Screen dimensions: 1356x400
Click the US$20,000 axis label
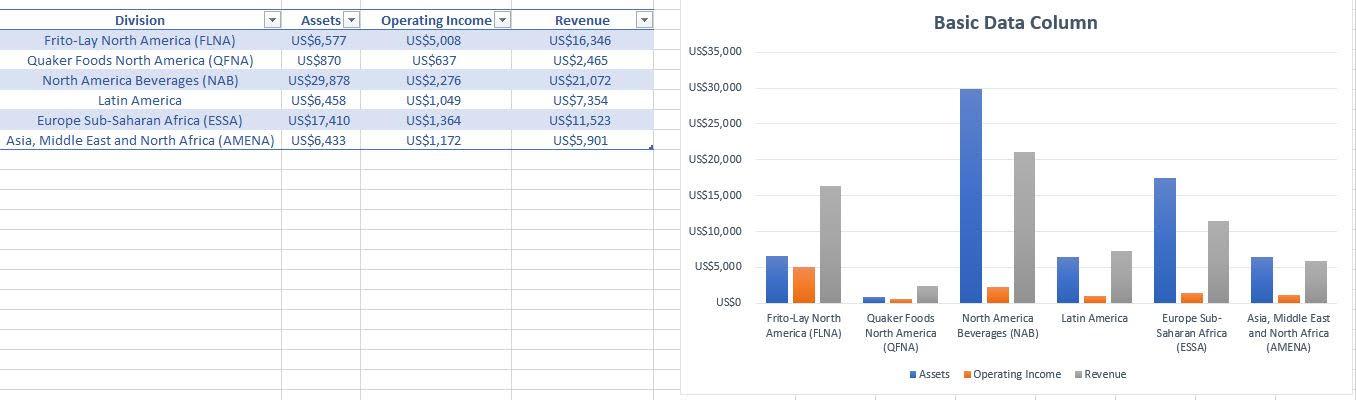coord(716,159)
